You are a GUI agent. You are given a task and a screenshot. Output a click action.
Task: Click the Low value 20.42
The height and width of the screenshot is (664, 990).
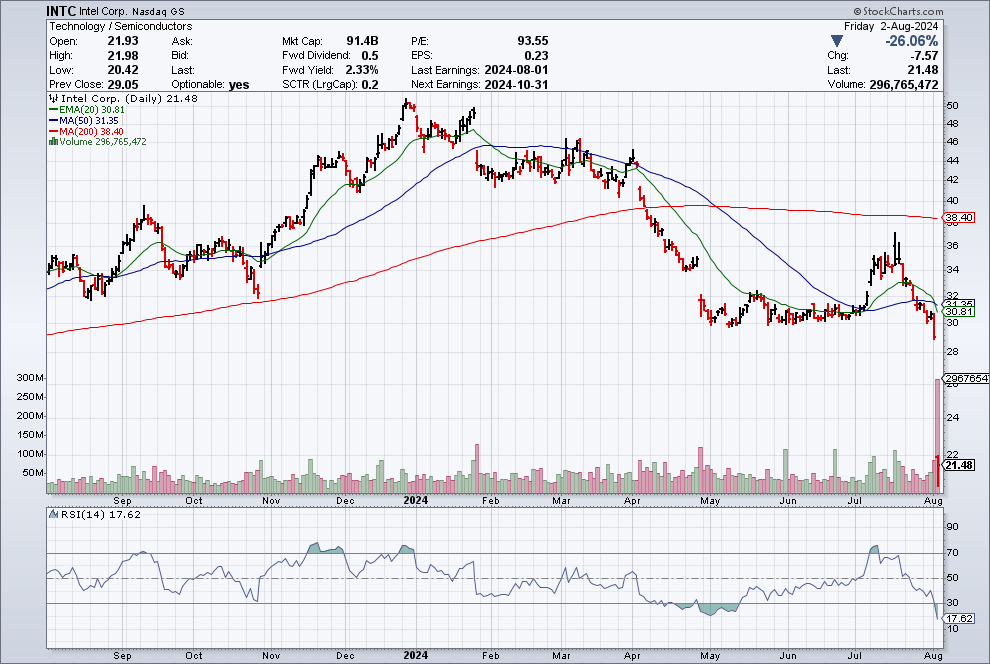pyautogui.click(x=122, y=69)
